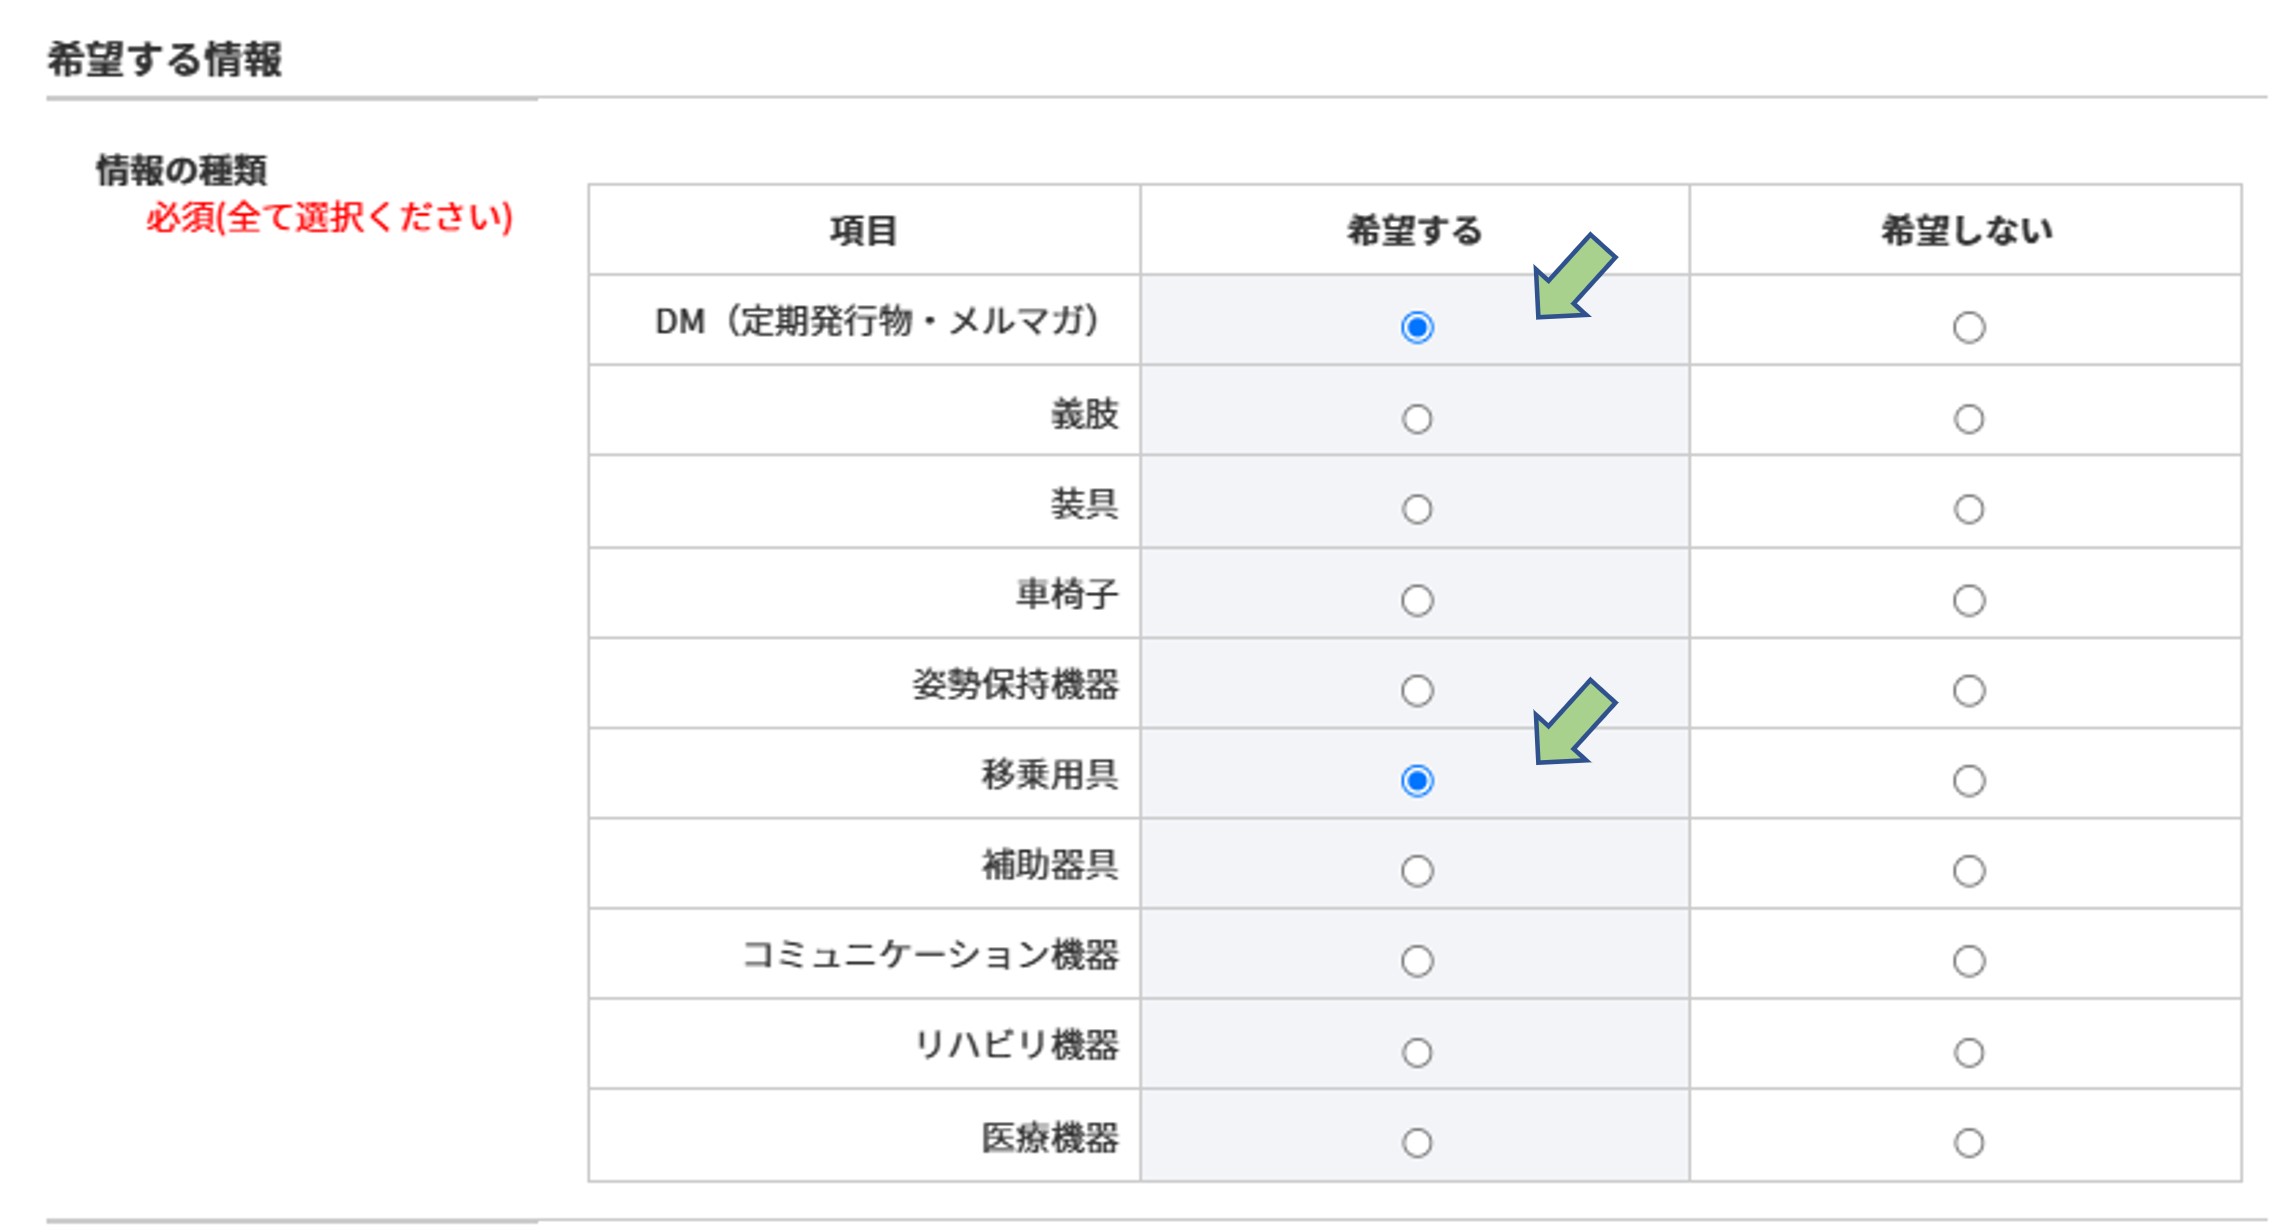This screenshot has width=2295, height=1232.
Task: Click the selected 希望する radio for 移乗用具
Action: (1416, 780)
